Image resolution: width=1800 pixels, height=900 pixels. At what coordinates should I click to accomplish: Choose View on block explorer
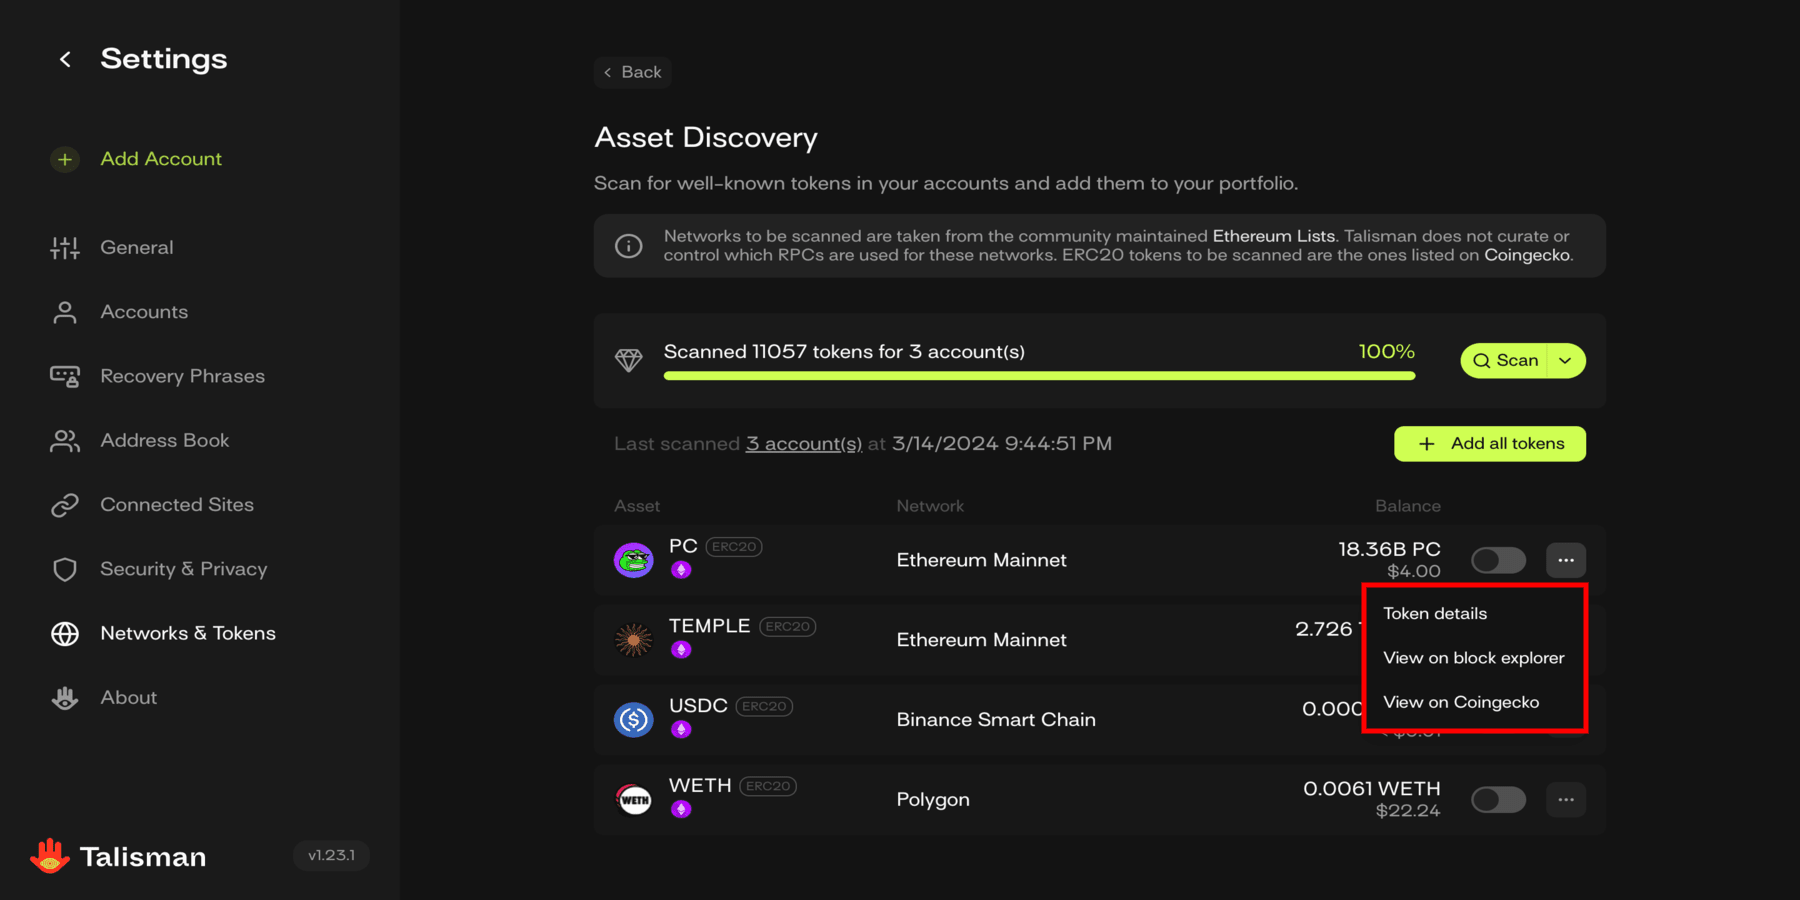click(x=1473, y=658)
